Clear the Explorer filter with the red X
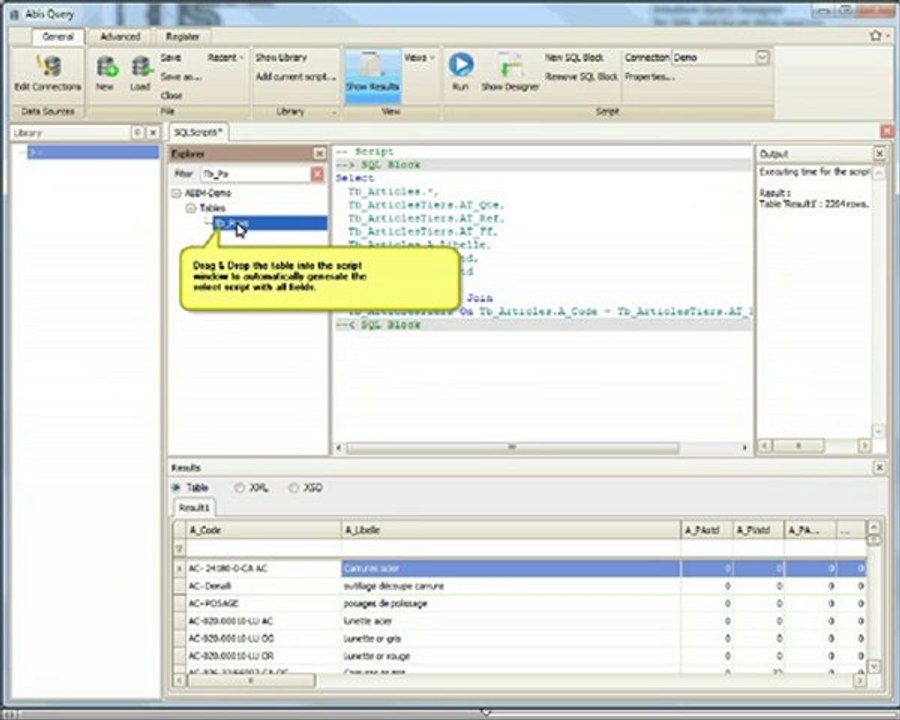This screenshot has width=900, height=720. pos(317,174)
